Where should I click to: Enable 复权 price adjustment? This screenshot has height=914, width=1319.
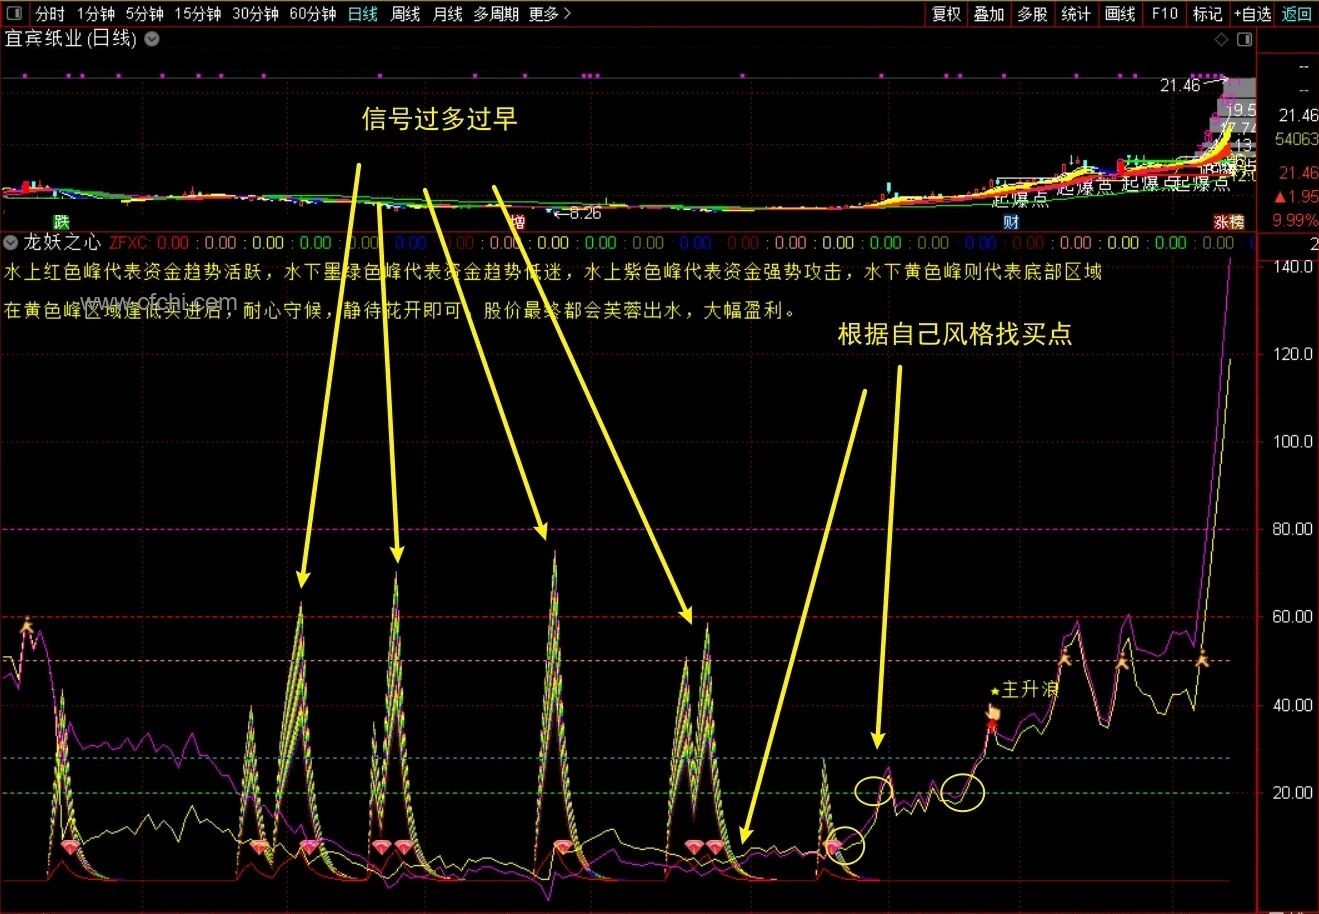[946, 13]
